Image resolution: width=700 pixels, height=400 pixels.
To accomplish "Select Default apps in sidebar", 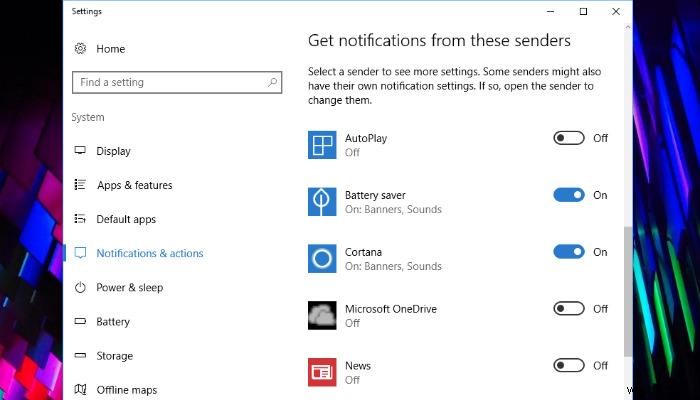I will (x=125, y=219).
